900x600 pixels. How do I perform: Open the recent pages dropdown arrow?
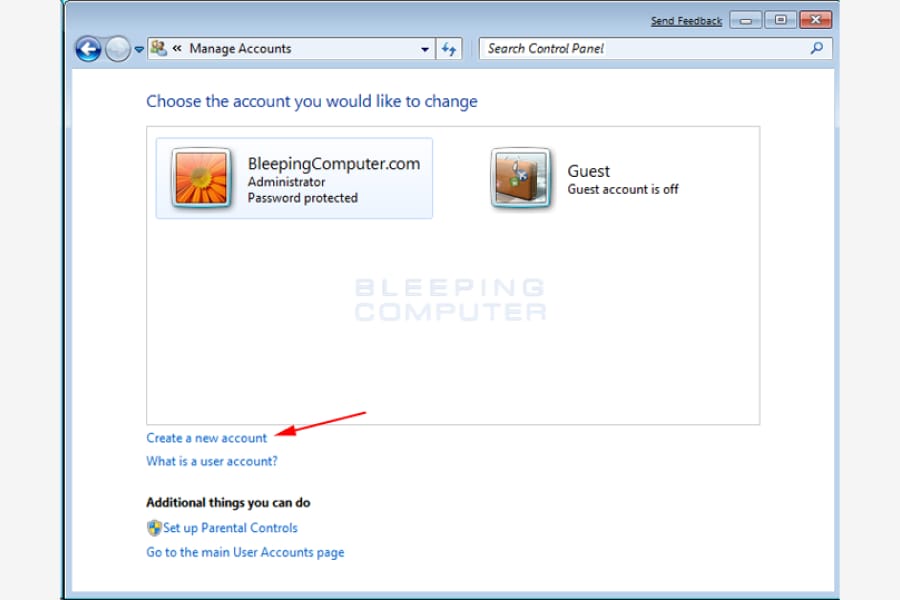(x=139, y=49)
